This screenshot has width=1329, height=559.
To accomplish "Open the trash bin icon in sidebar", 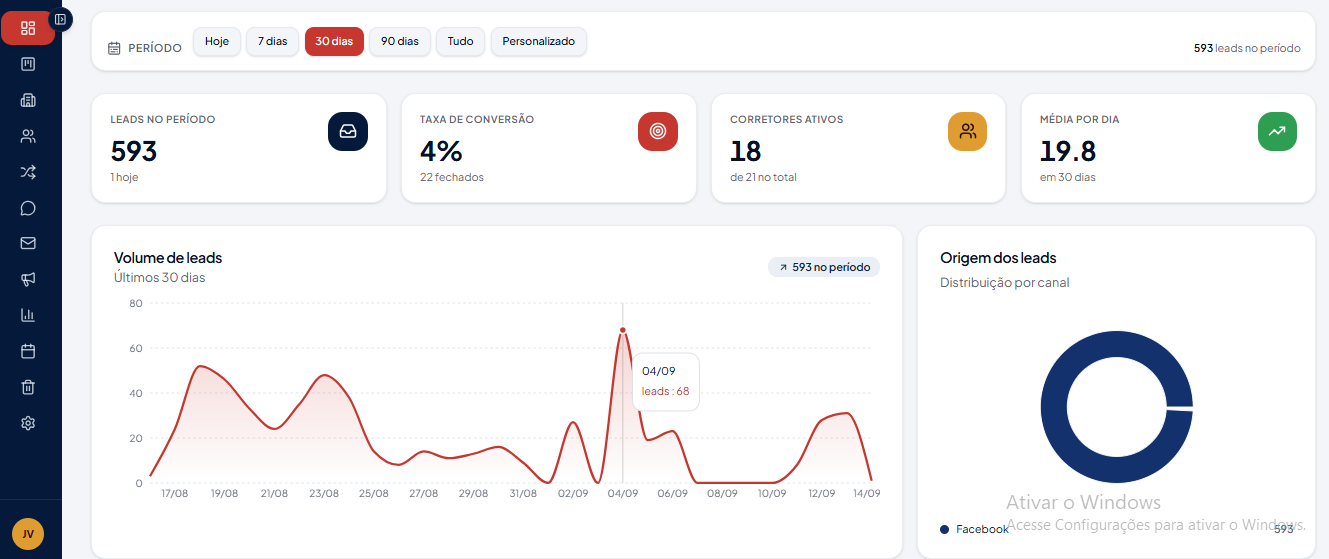I will (28, 387).
